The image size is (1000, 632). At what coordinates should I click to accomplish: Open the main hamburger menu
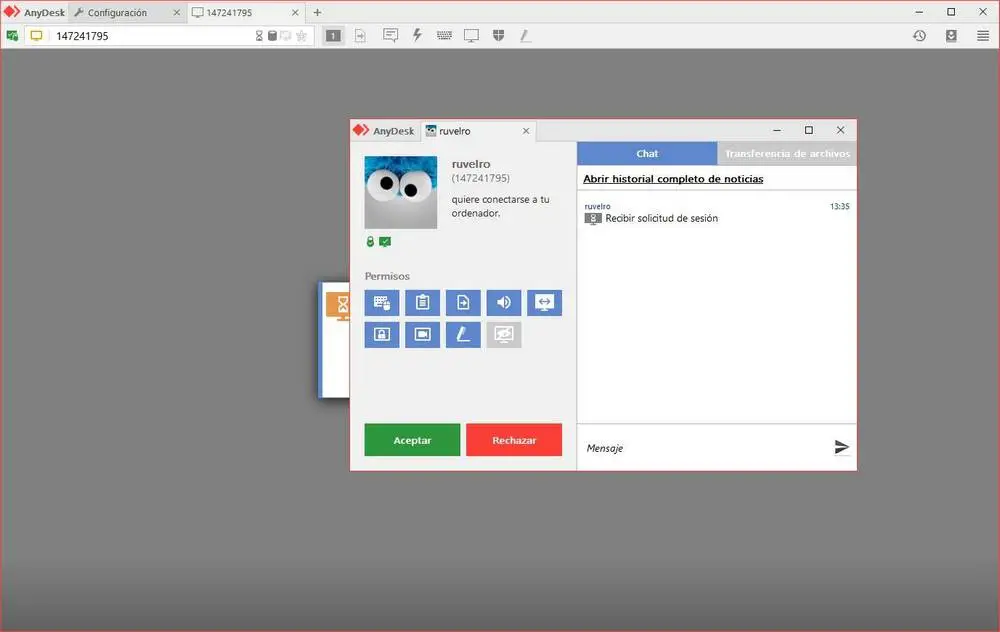[983, 36]
